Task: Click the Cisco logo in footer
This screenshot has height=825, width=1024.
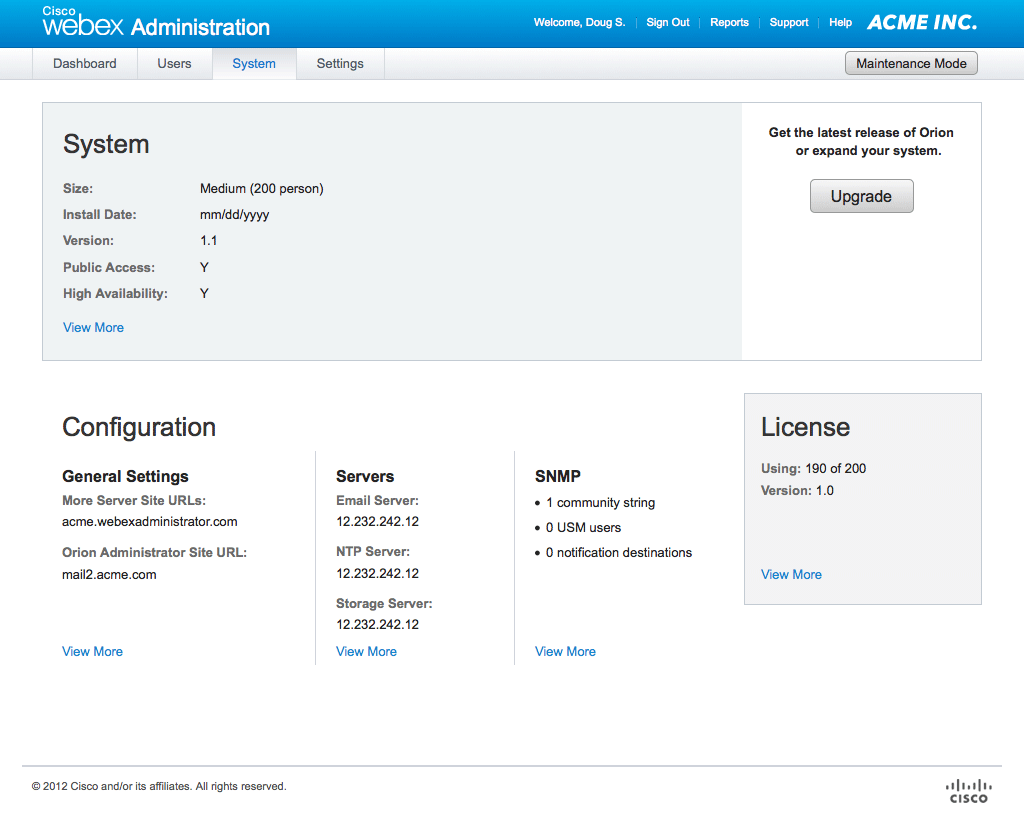Action: point(967,790)
